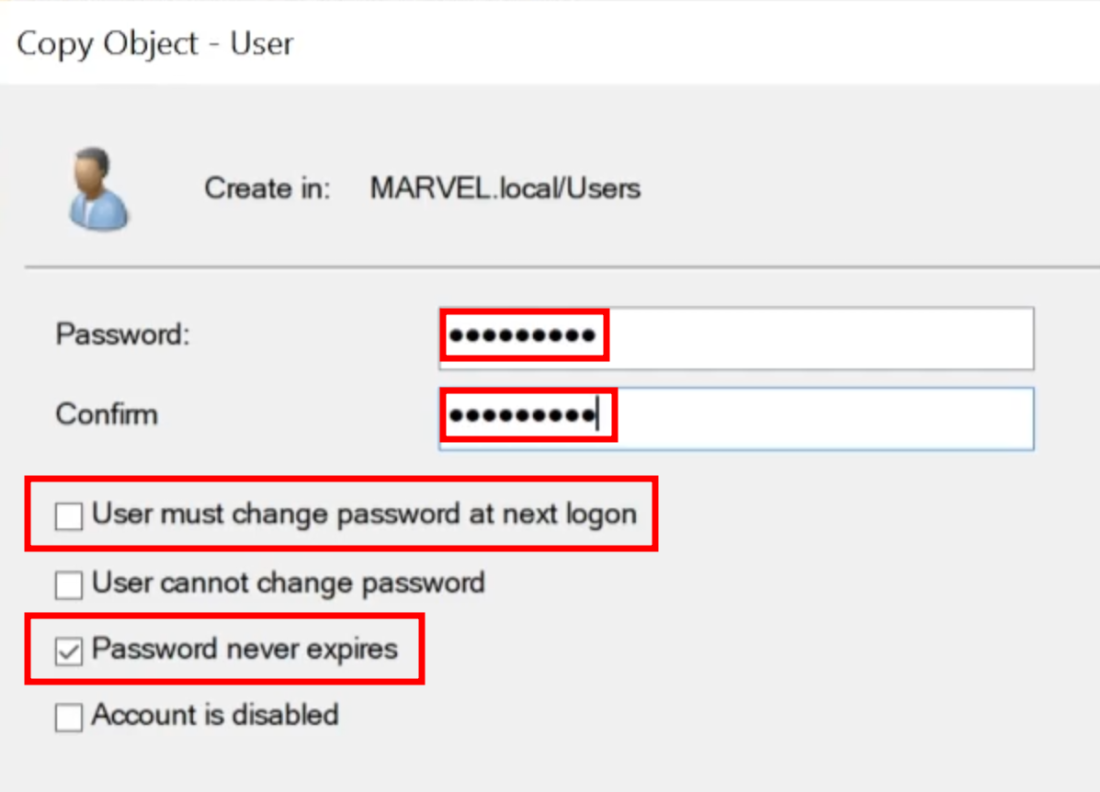The image size is (1100, 792).
Task: Click the user avatar icon
Action: point(99,188)
